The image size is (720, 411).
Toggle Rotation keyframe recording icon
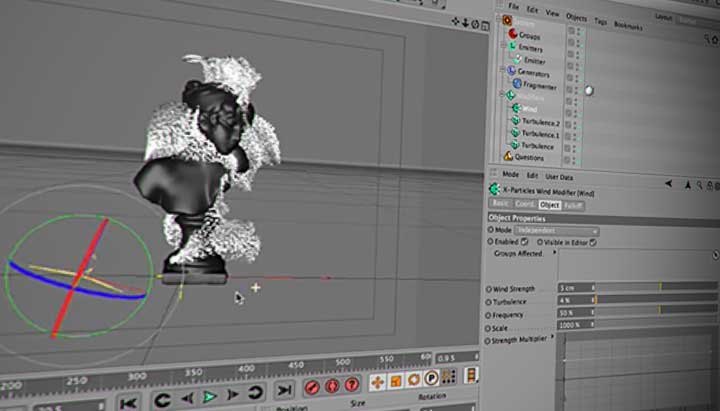[x=414, y=380]
